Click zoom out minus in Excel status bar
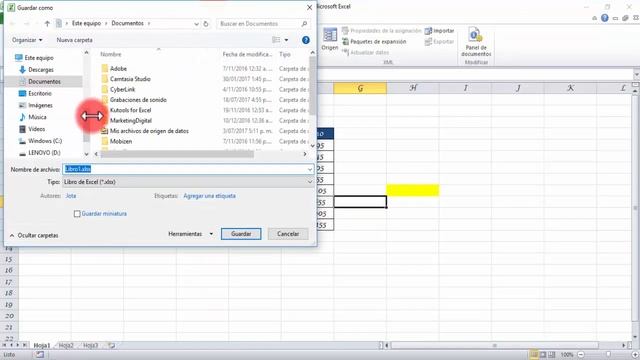Image resolution: width=640 pixels, height=360 pixels. click(x=581, y=355)
